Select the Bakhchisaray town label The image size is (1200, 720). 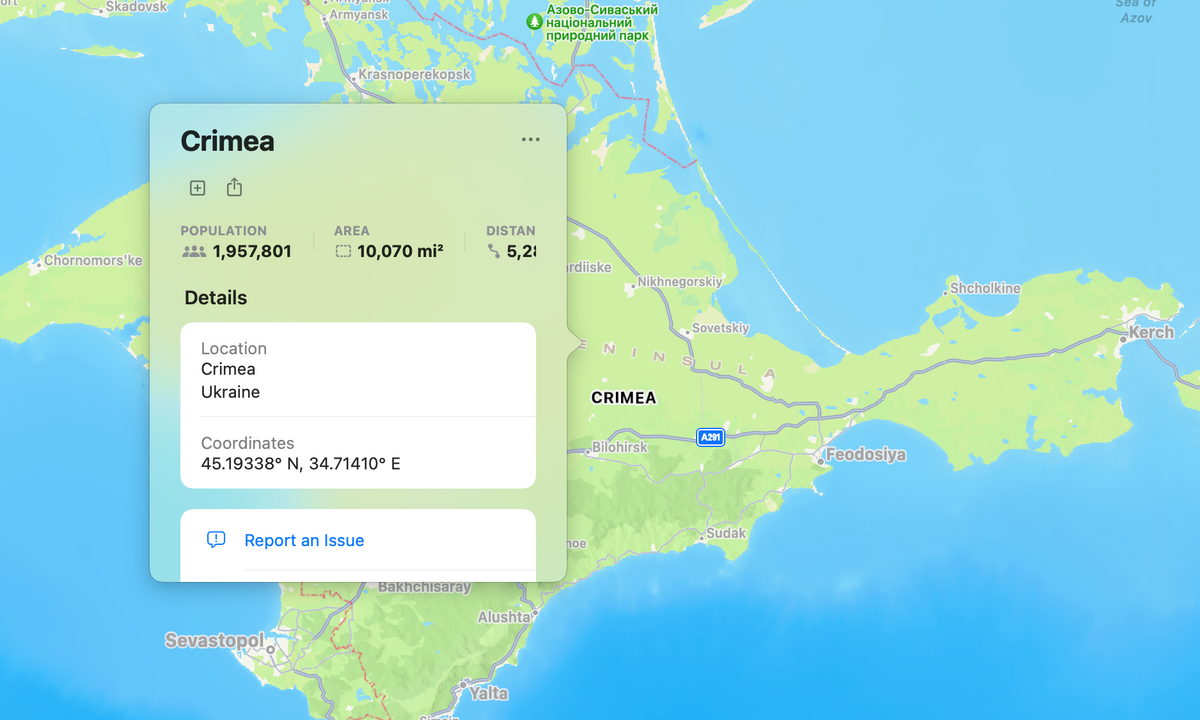[x=424, y=587]
